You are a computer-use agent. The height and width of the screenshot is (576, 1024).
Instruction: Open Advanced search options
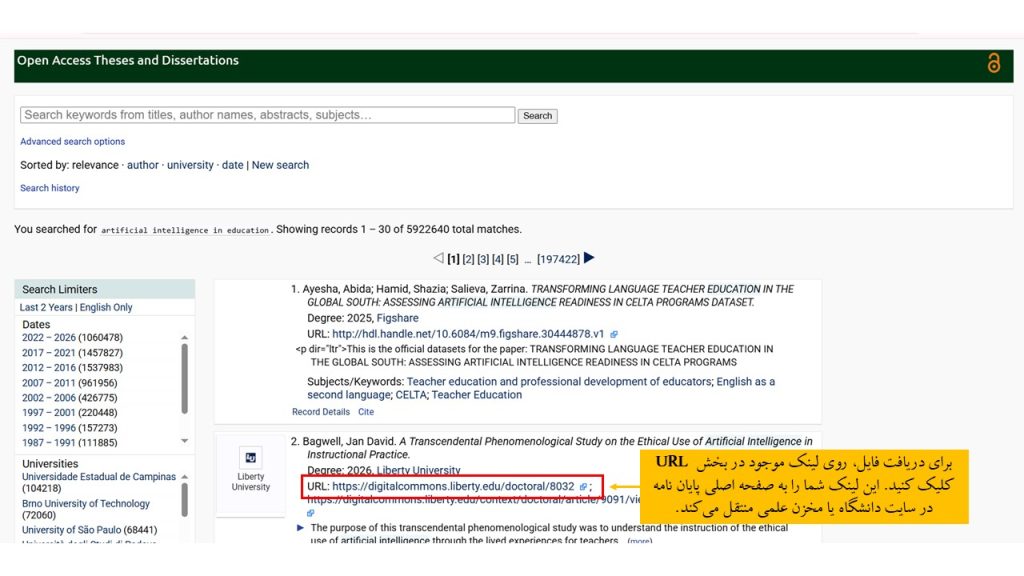72,142
